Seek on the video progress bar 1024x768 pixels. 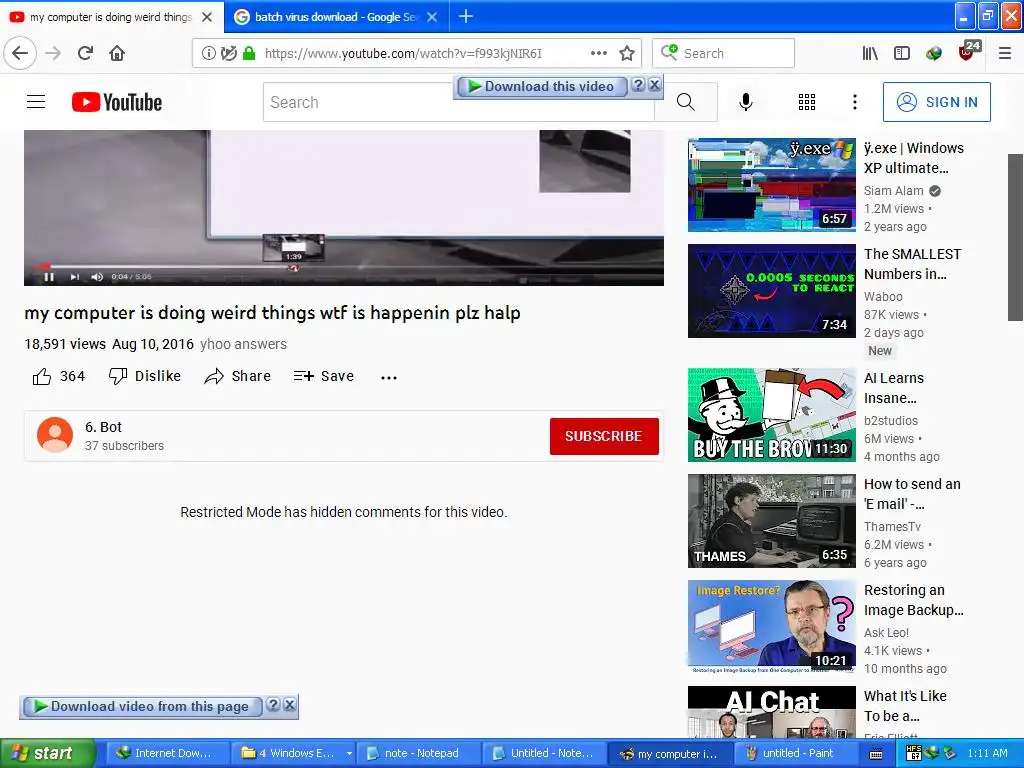pyautogui.click(x=344, y=266)
